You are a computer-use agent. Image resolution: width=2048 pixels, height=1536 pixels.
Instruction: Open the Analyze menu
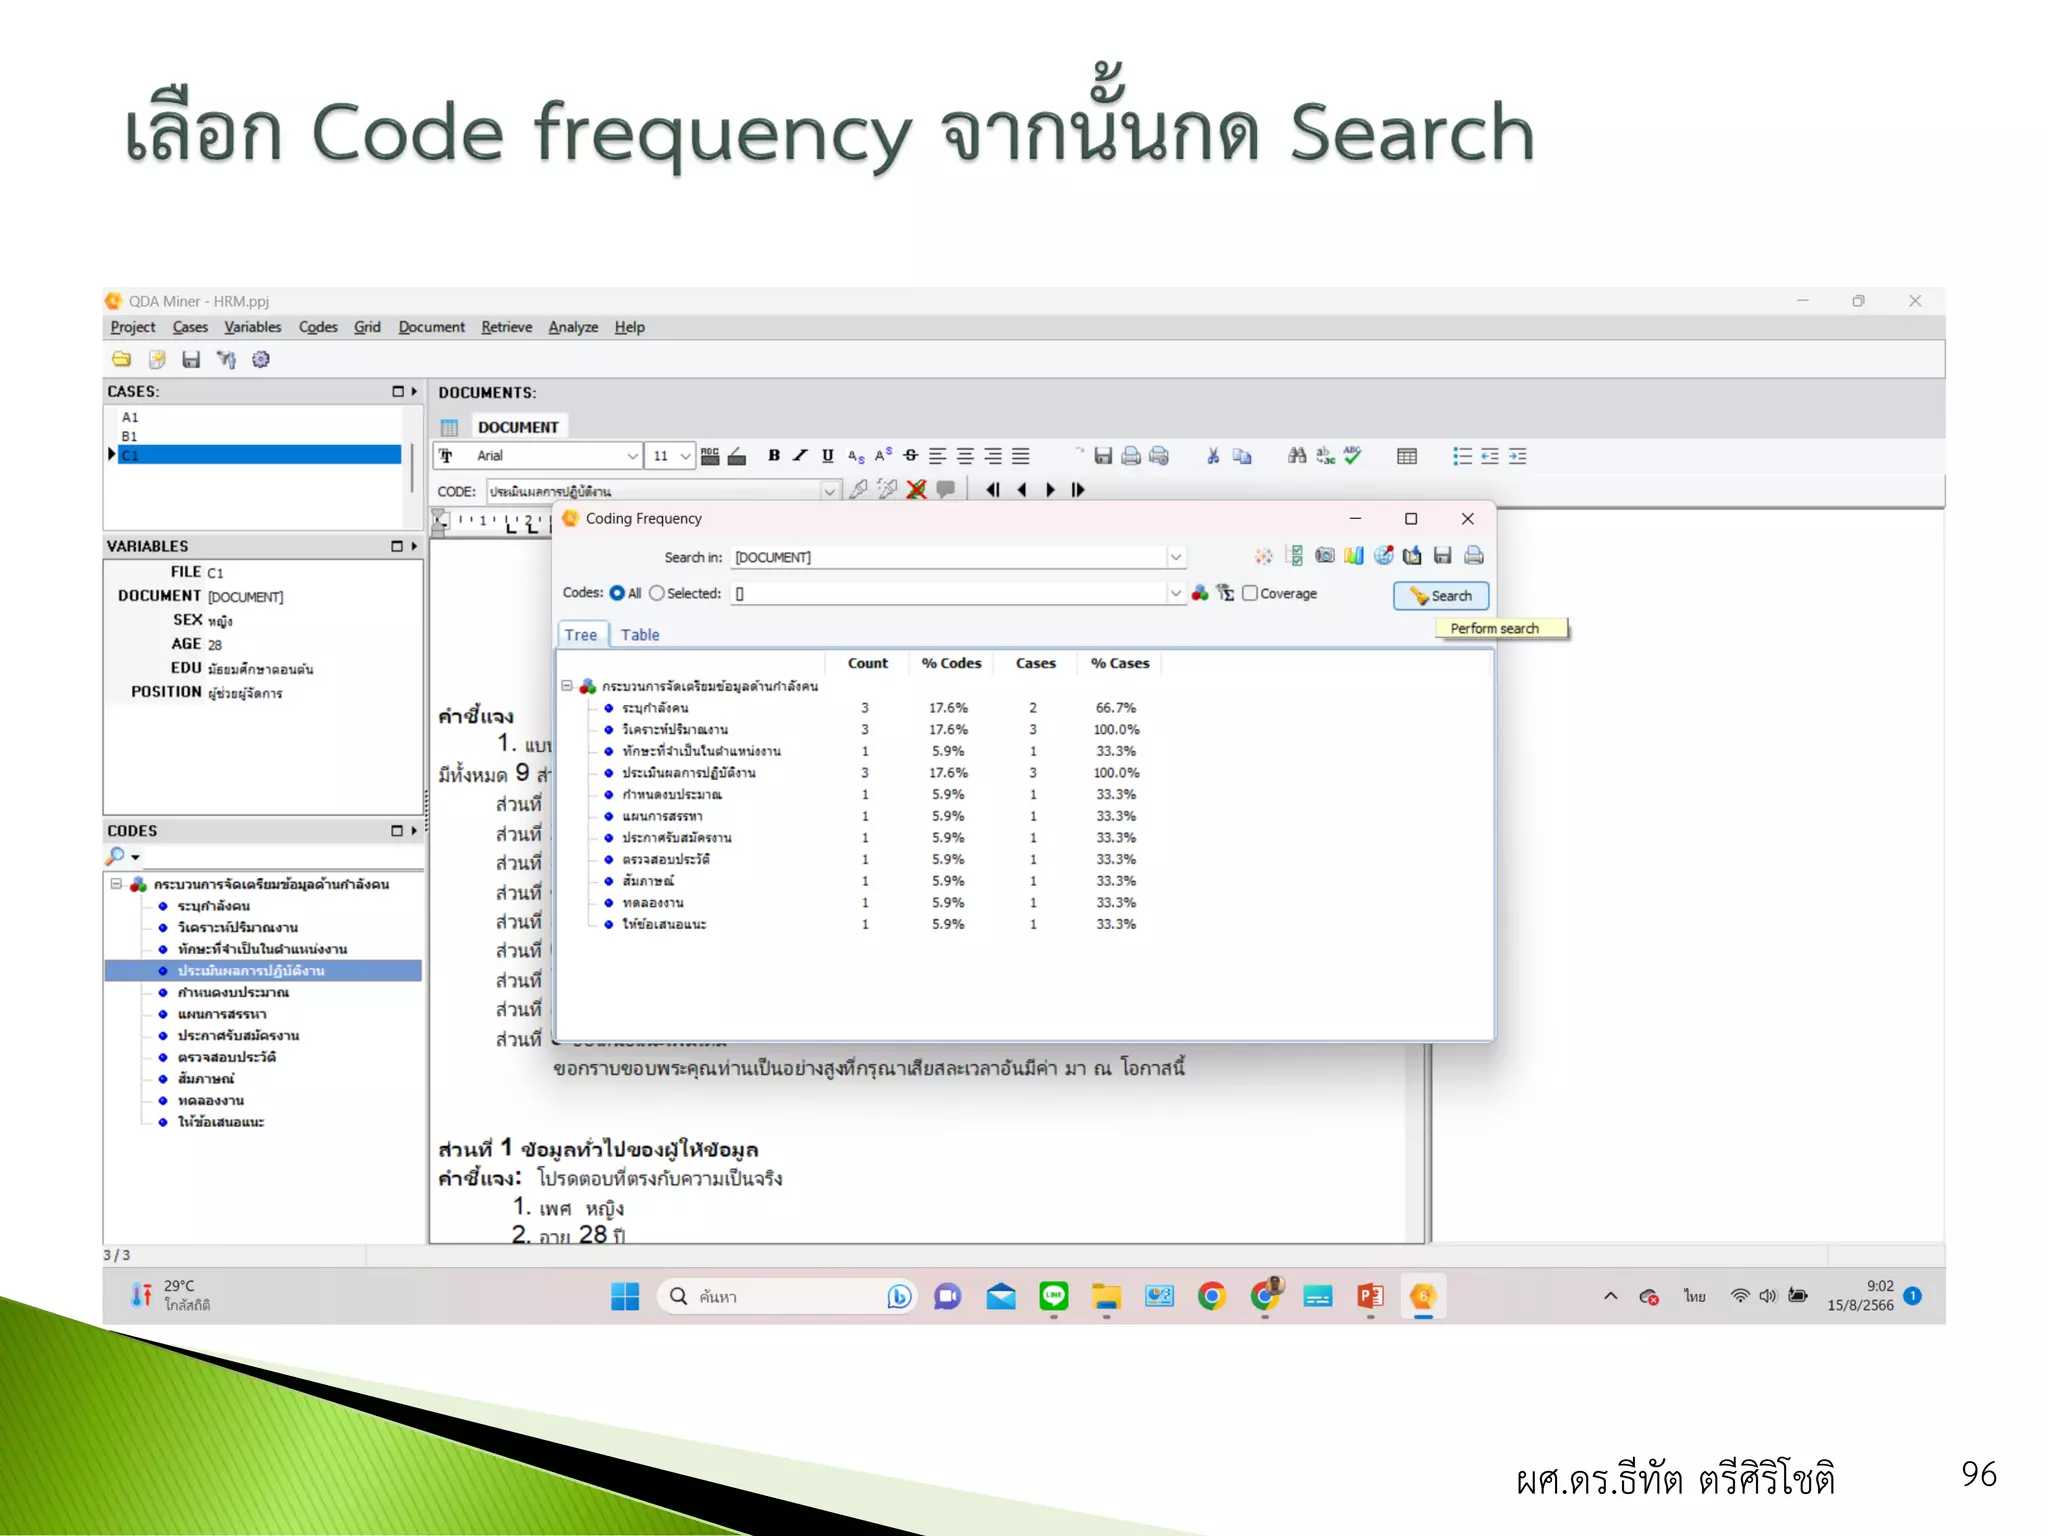click(573, 327)
